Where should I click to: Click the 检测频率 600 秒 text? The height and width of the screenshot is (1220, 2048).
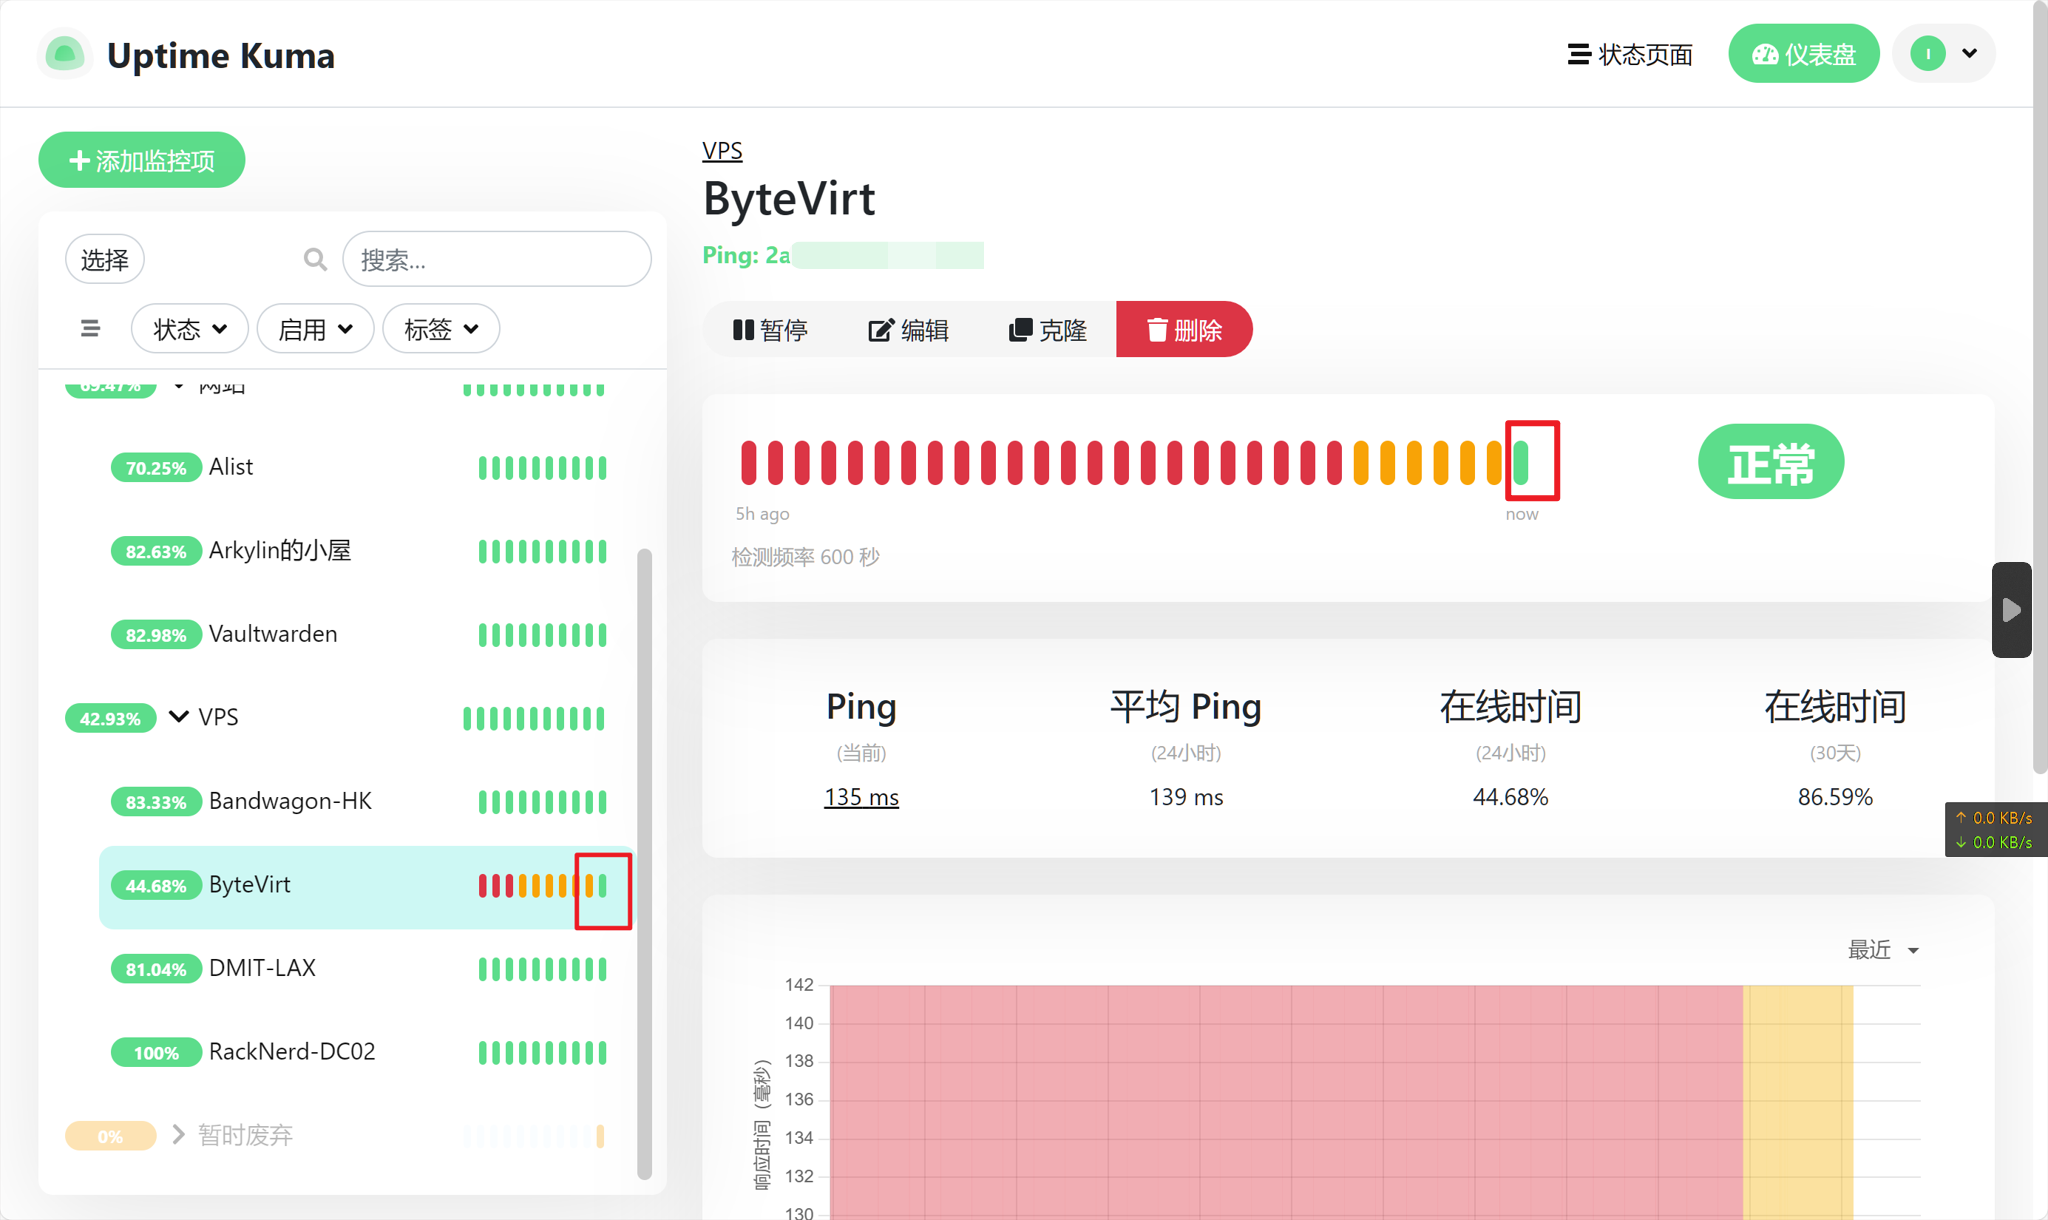pos(805,557)
